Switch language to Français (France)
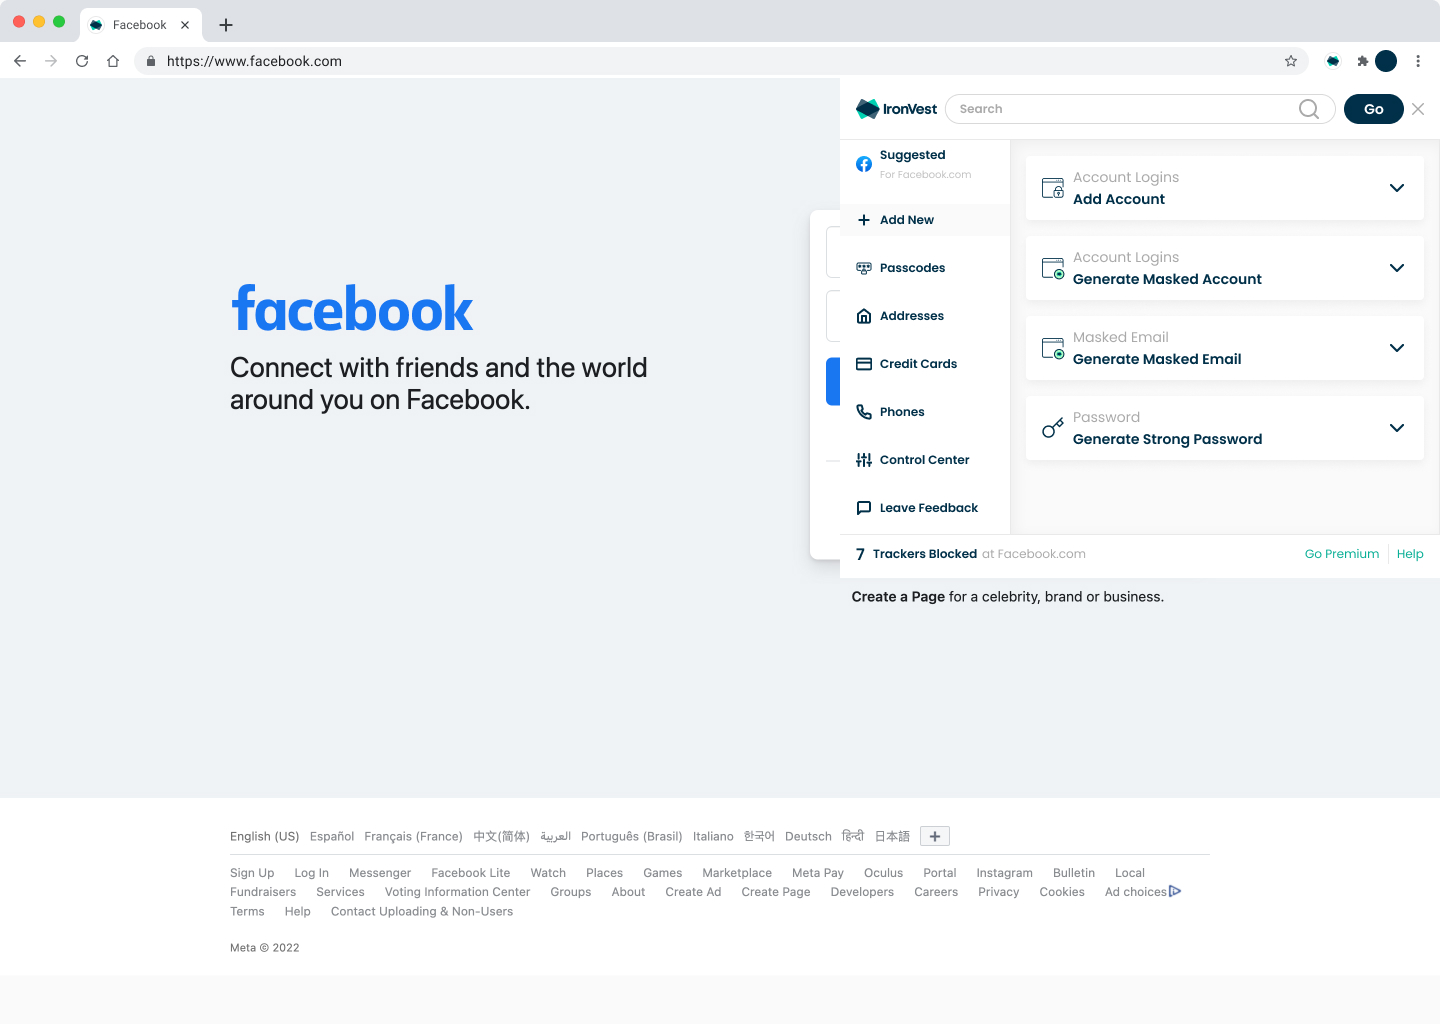 [413, 836]
